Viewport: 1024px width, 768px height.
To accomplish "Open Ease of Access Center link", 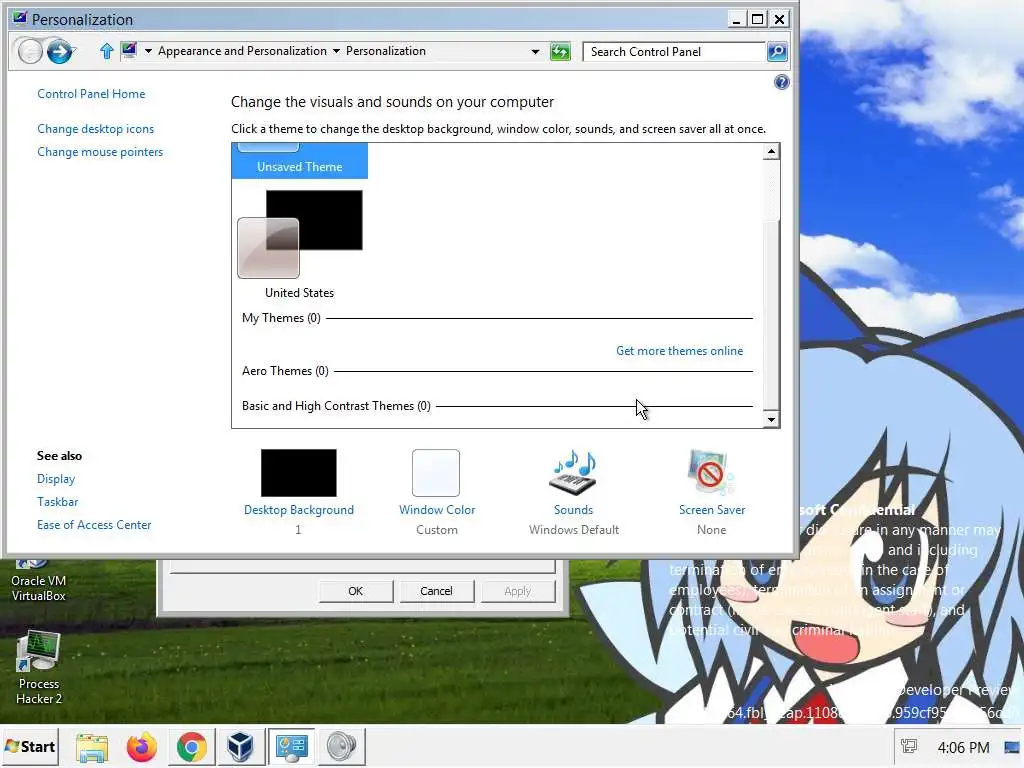I will [94, 524].
